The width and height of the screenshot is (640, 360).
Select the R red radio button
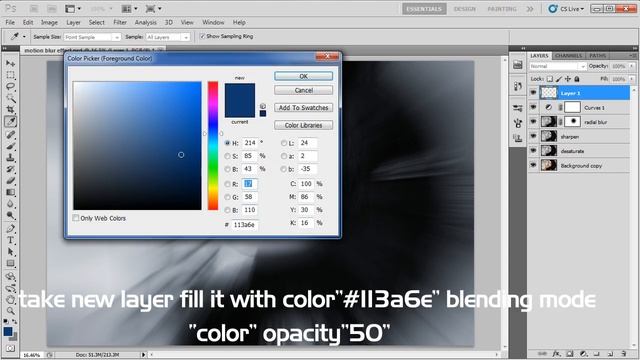point(227,184)
